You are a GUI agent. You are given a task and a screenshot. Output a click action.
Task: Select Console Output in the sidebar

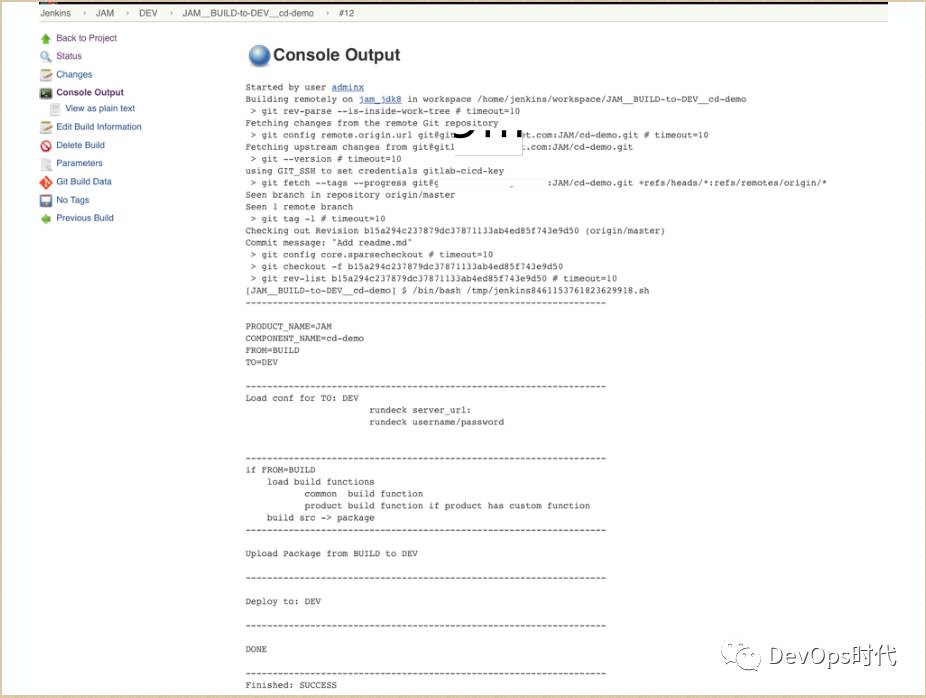tap(90, 92)
